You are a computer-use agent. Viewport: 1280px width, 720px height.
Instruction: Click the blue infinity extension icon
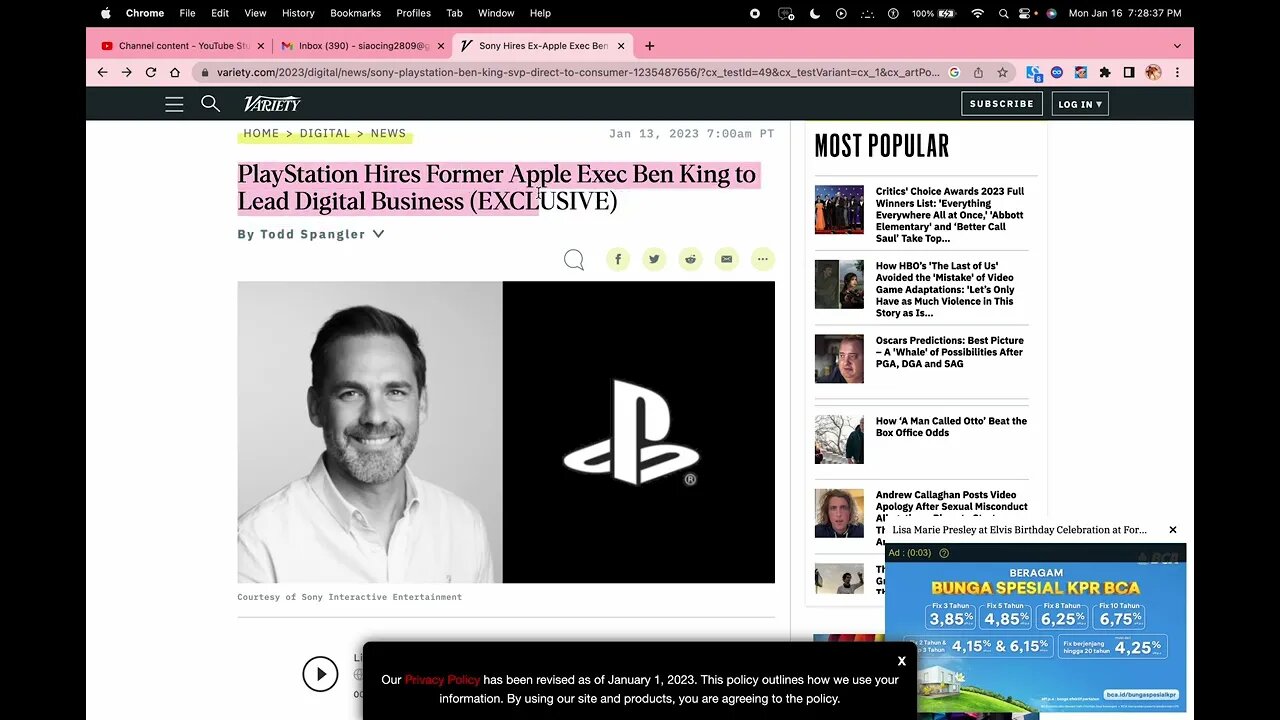click(1057, 72)
